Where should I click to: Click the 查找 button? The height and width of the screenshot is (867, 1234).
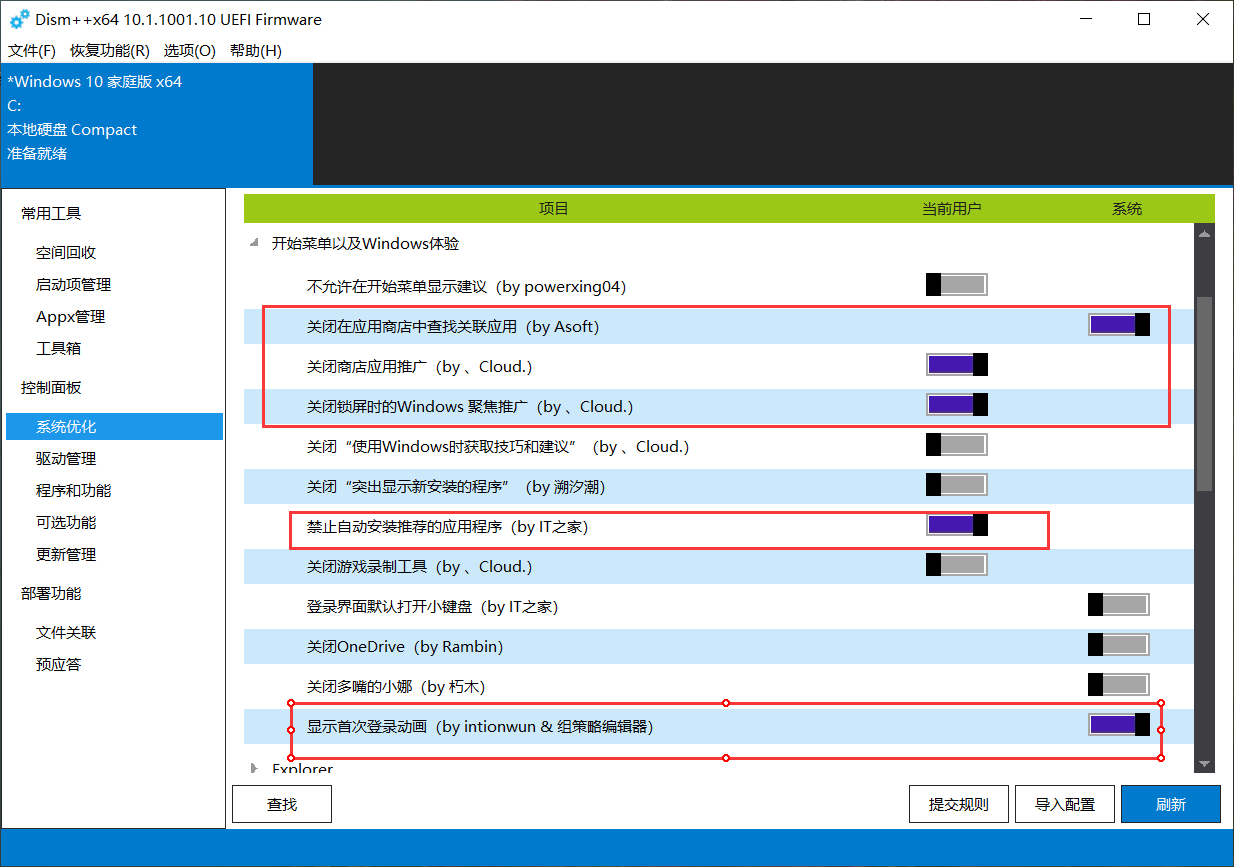282,804
